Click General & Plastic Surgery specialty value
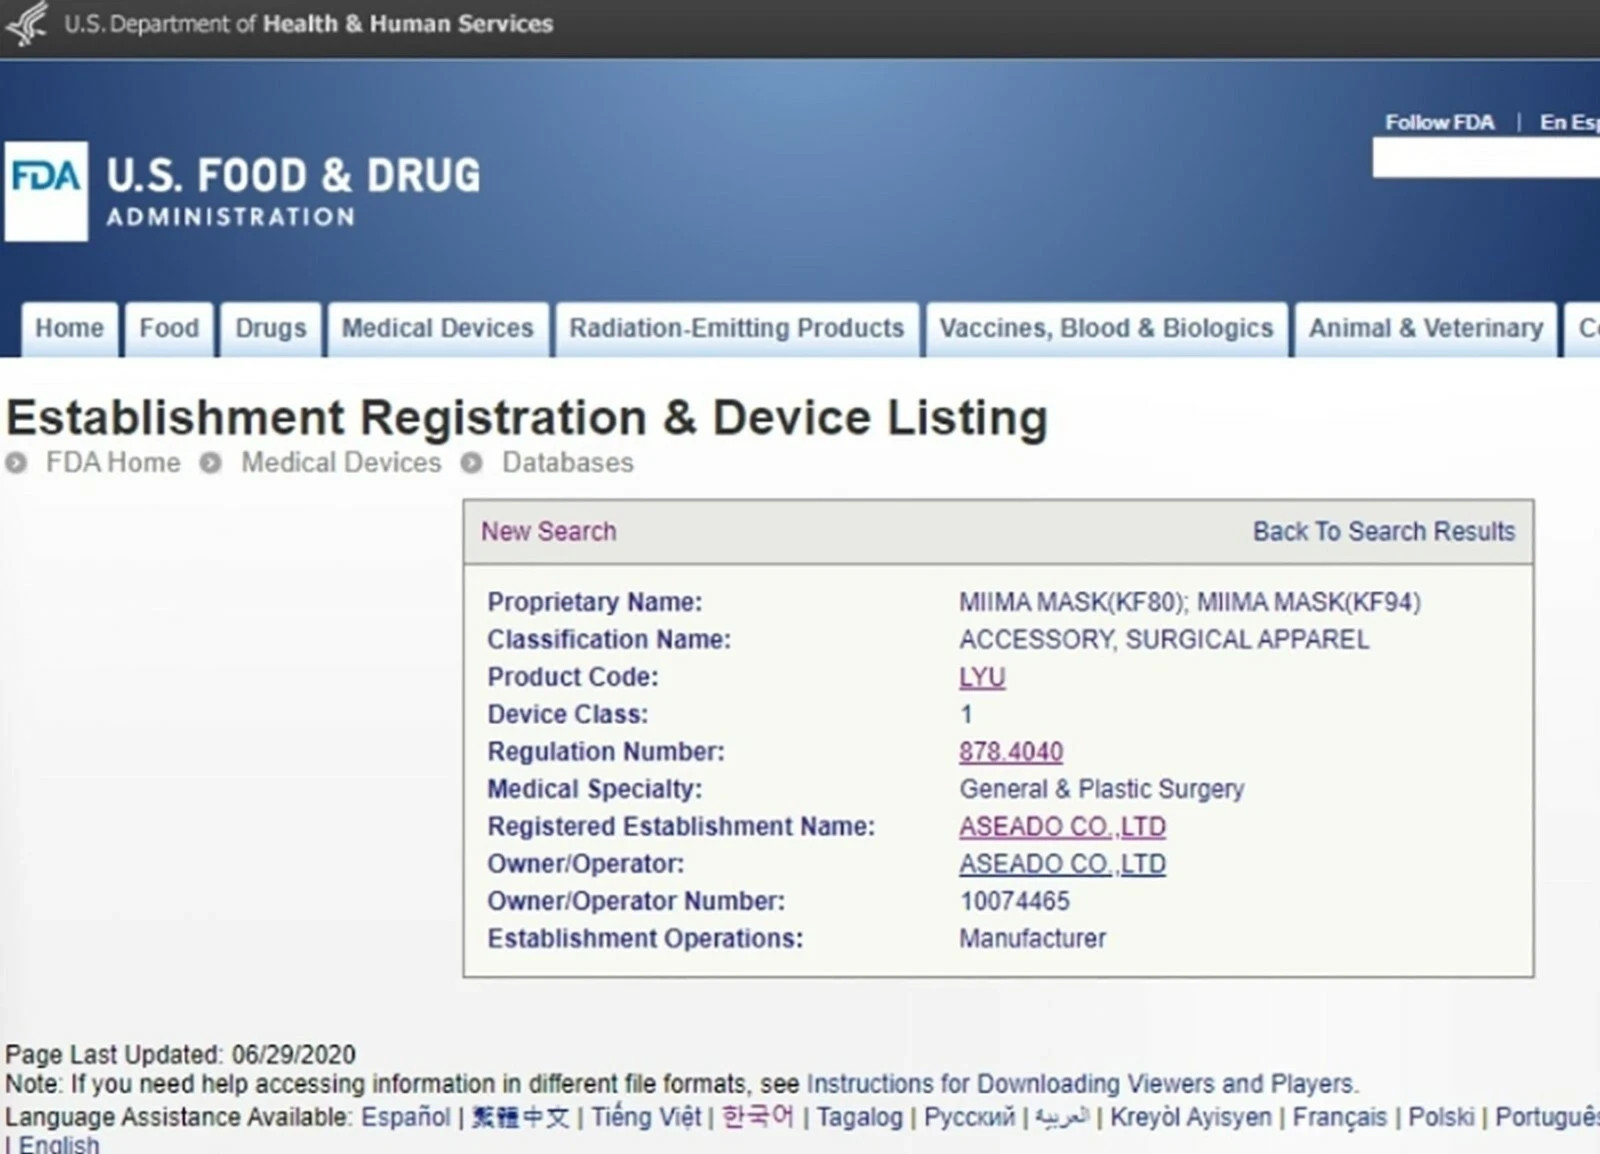Screen dimensions: 1600x1154 [1102, 790]
